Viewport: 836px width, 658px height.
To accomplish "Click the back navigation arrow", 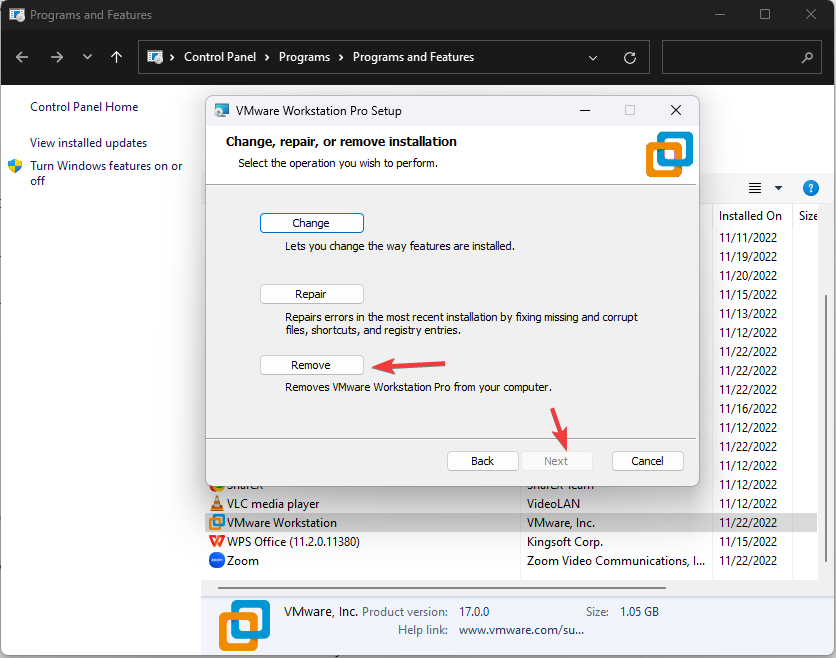I will pos(22,57).
